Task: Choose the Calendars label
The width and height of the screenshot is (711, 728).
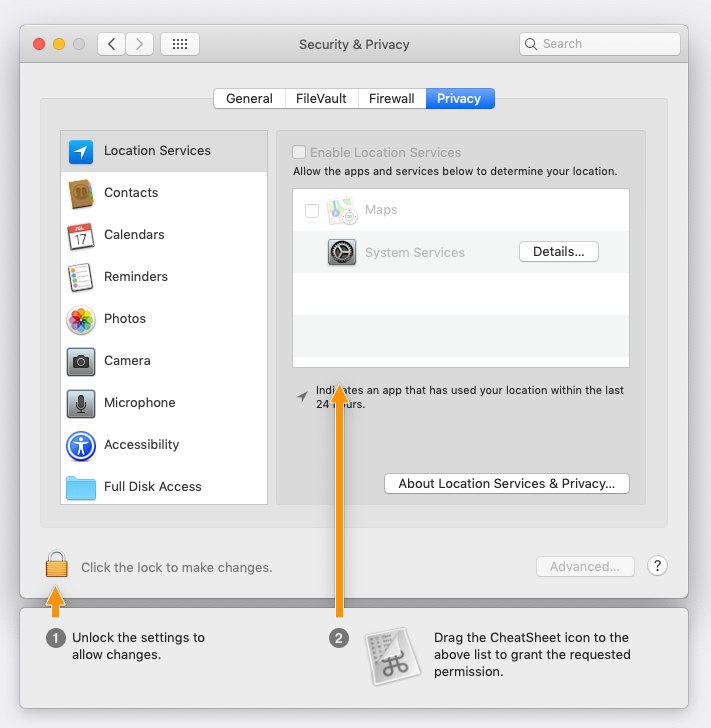Action: (x=134, y=234)
